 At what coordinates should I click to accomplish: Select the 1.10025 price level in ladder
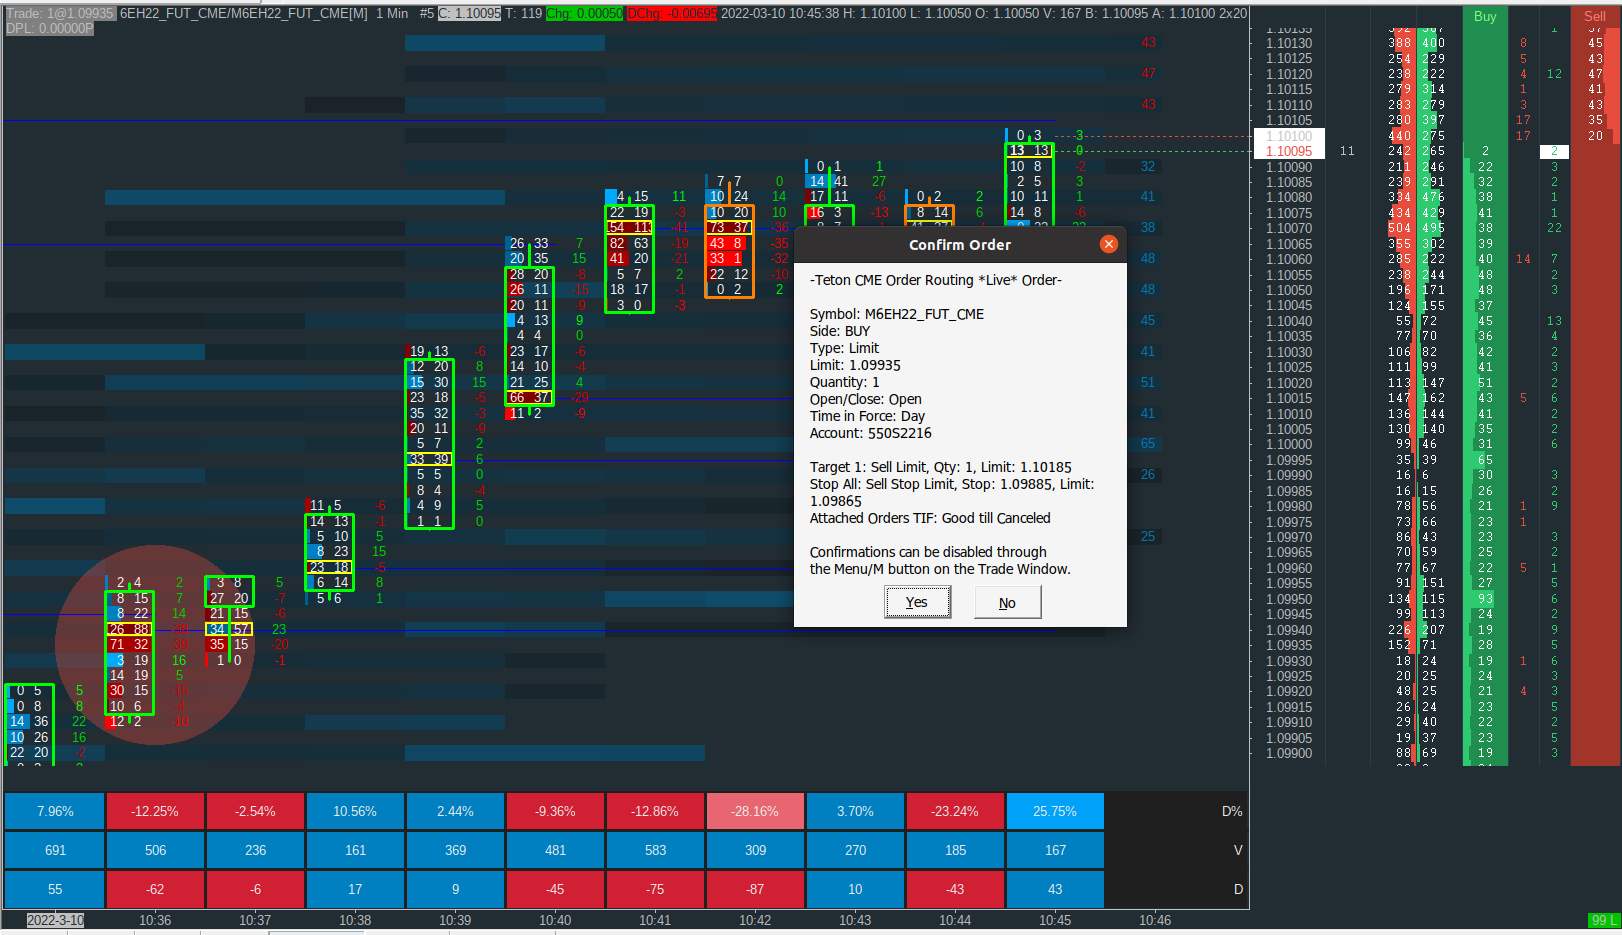1289,367
